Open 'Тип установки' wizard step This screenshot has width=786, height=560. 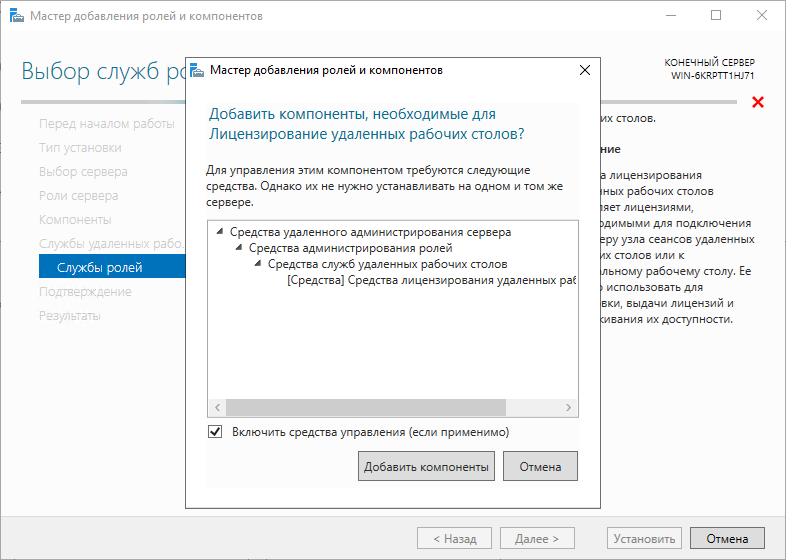(x=80, y=147)
